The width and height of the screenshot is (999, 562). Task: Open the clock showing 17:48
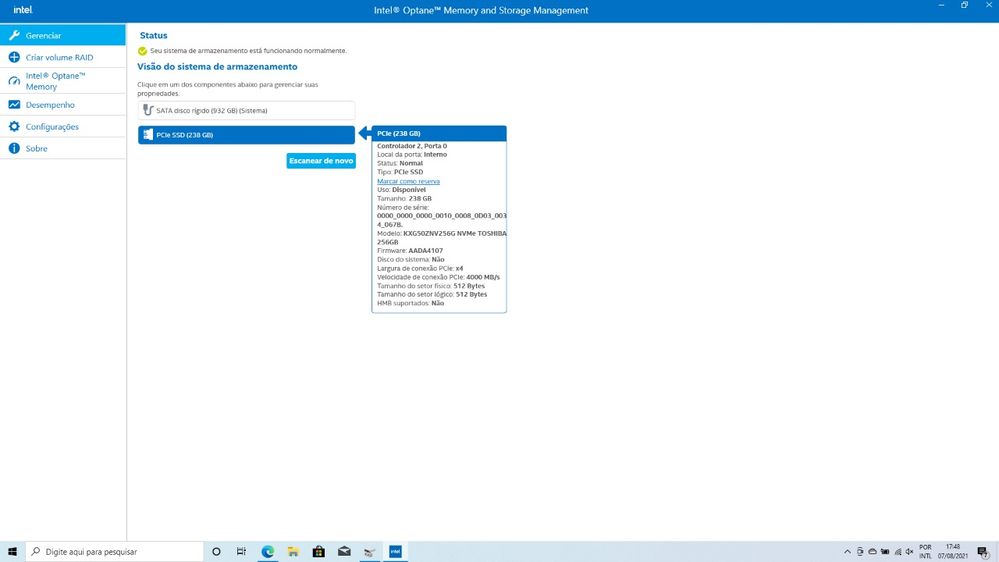pyautogui.click(x=952, y=551)
